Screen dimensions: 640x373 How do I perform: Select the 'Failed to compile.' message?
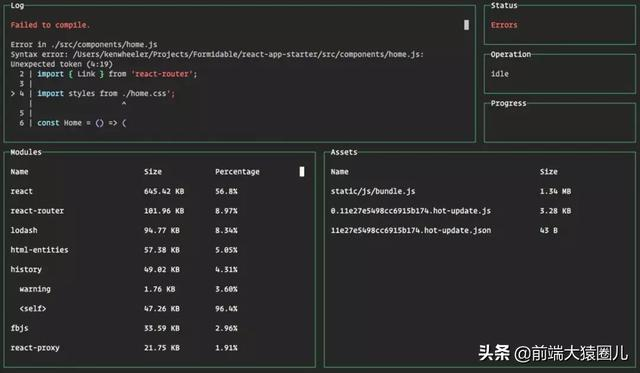point(50,25)
